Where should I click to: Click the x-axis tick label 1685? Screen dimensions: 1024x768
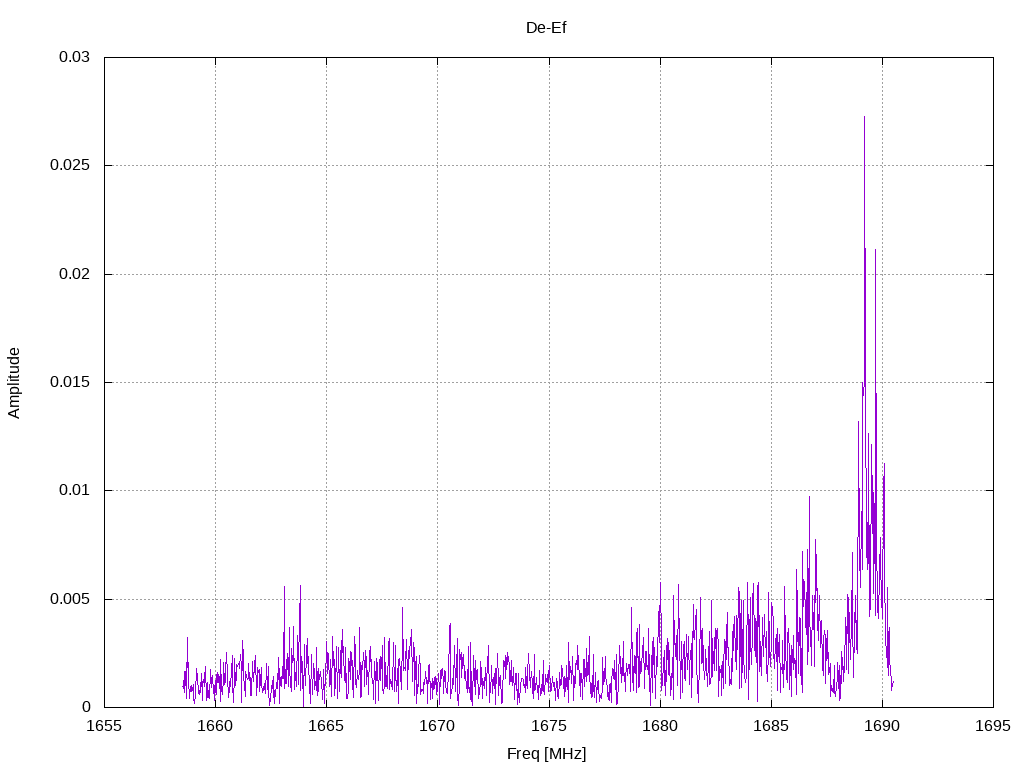pyautogui.click(x=771, y=726)
